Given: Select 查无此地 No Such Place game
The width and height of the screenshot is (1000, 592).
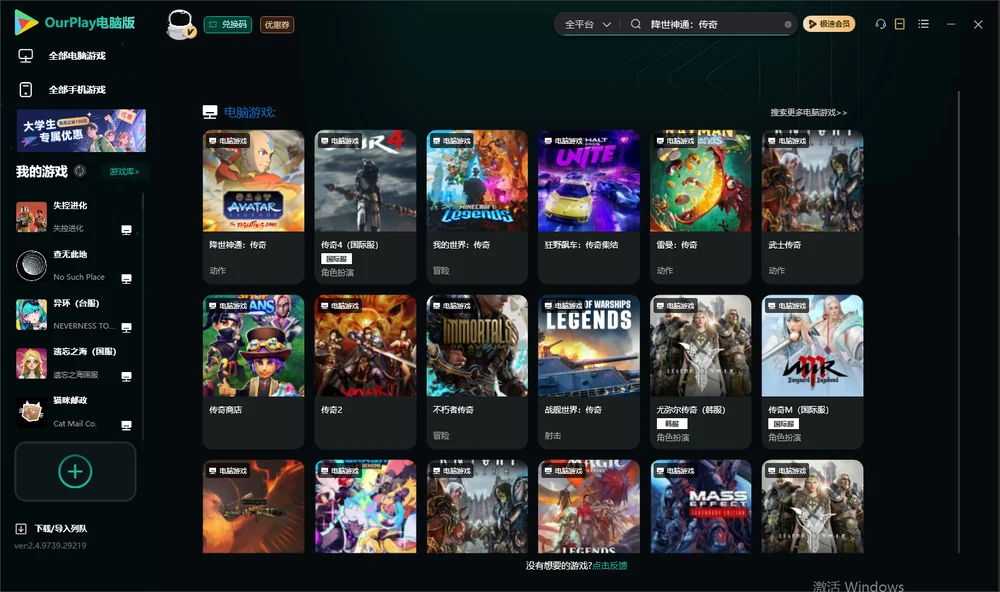Looking at the screenshot, I should (x=75, y=266).
